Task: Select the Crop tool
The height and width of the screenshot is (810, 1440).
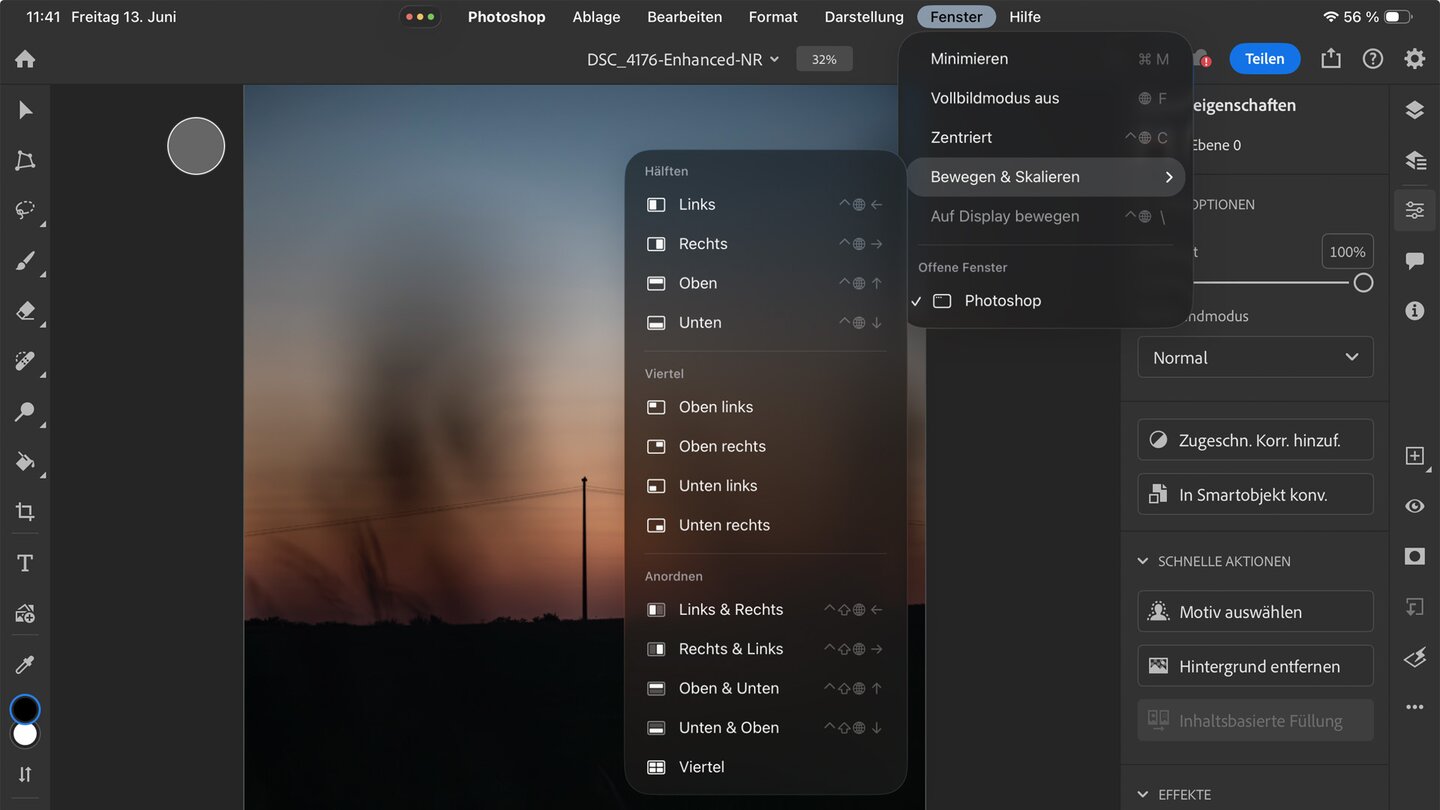Action: 25,512
